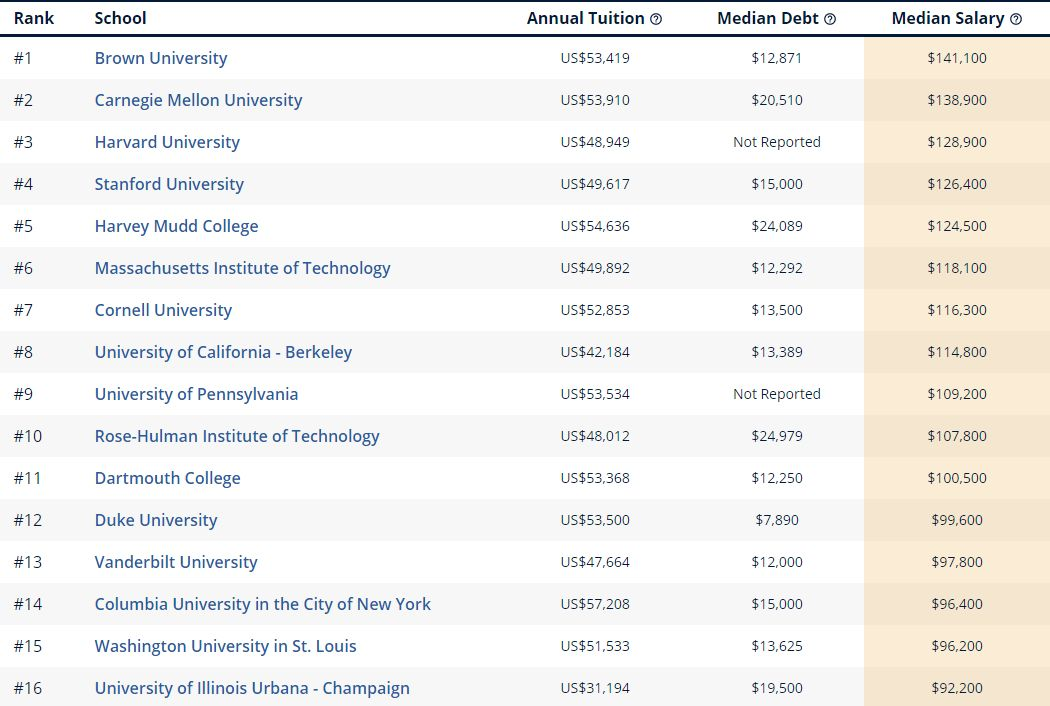Select the Harvard University link

click(x=167, y=142)
